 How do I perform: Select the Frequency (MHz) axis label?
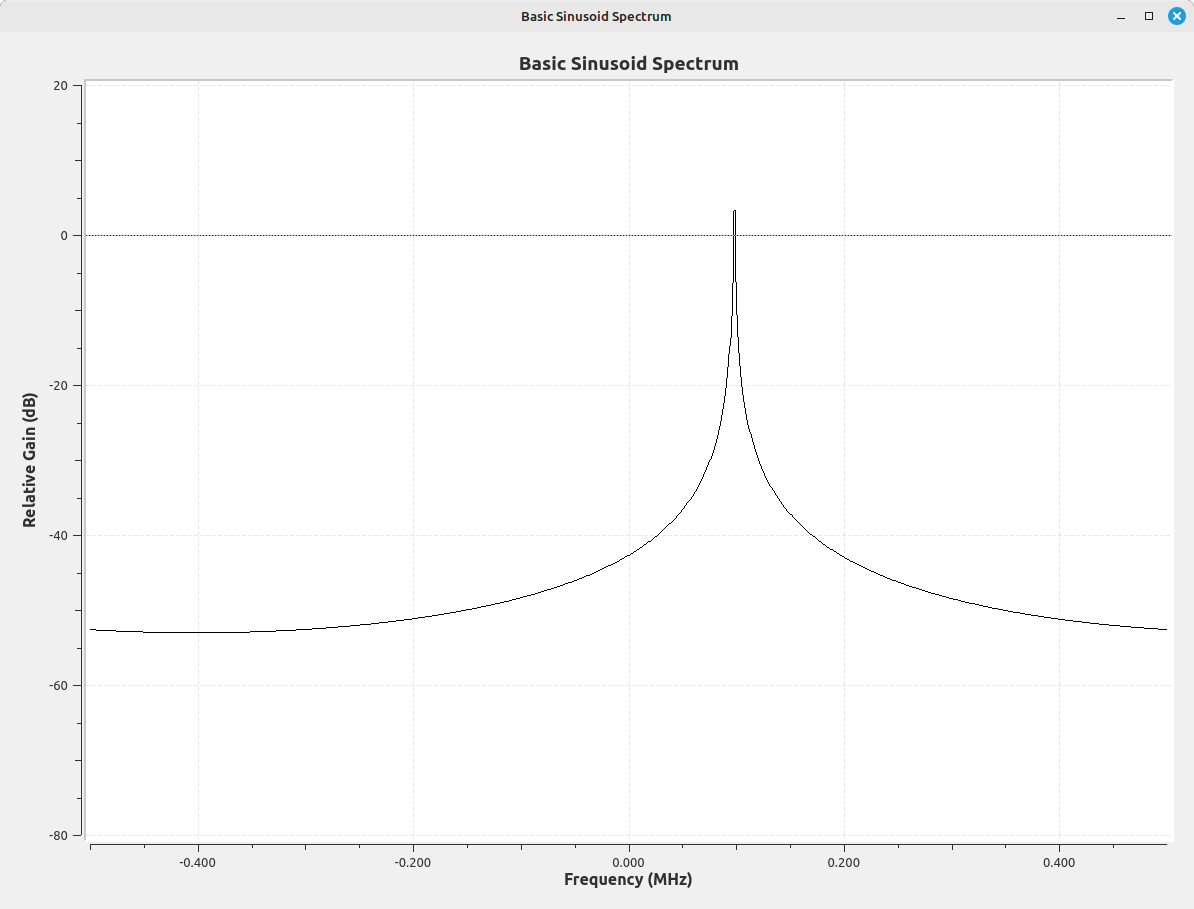[x=628, y=880]
